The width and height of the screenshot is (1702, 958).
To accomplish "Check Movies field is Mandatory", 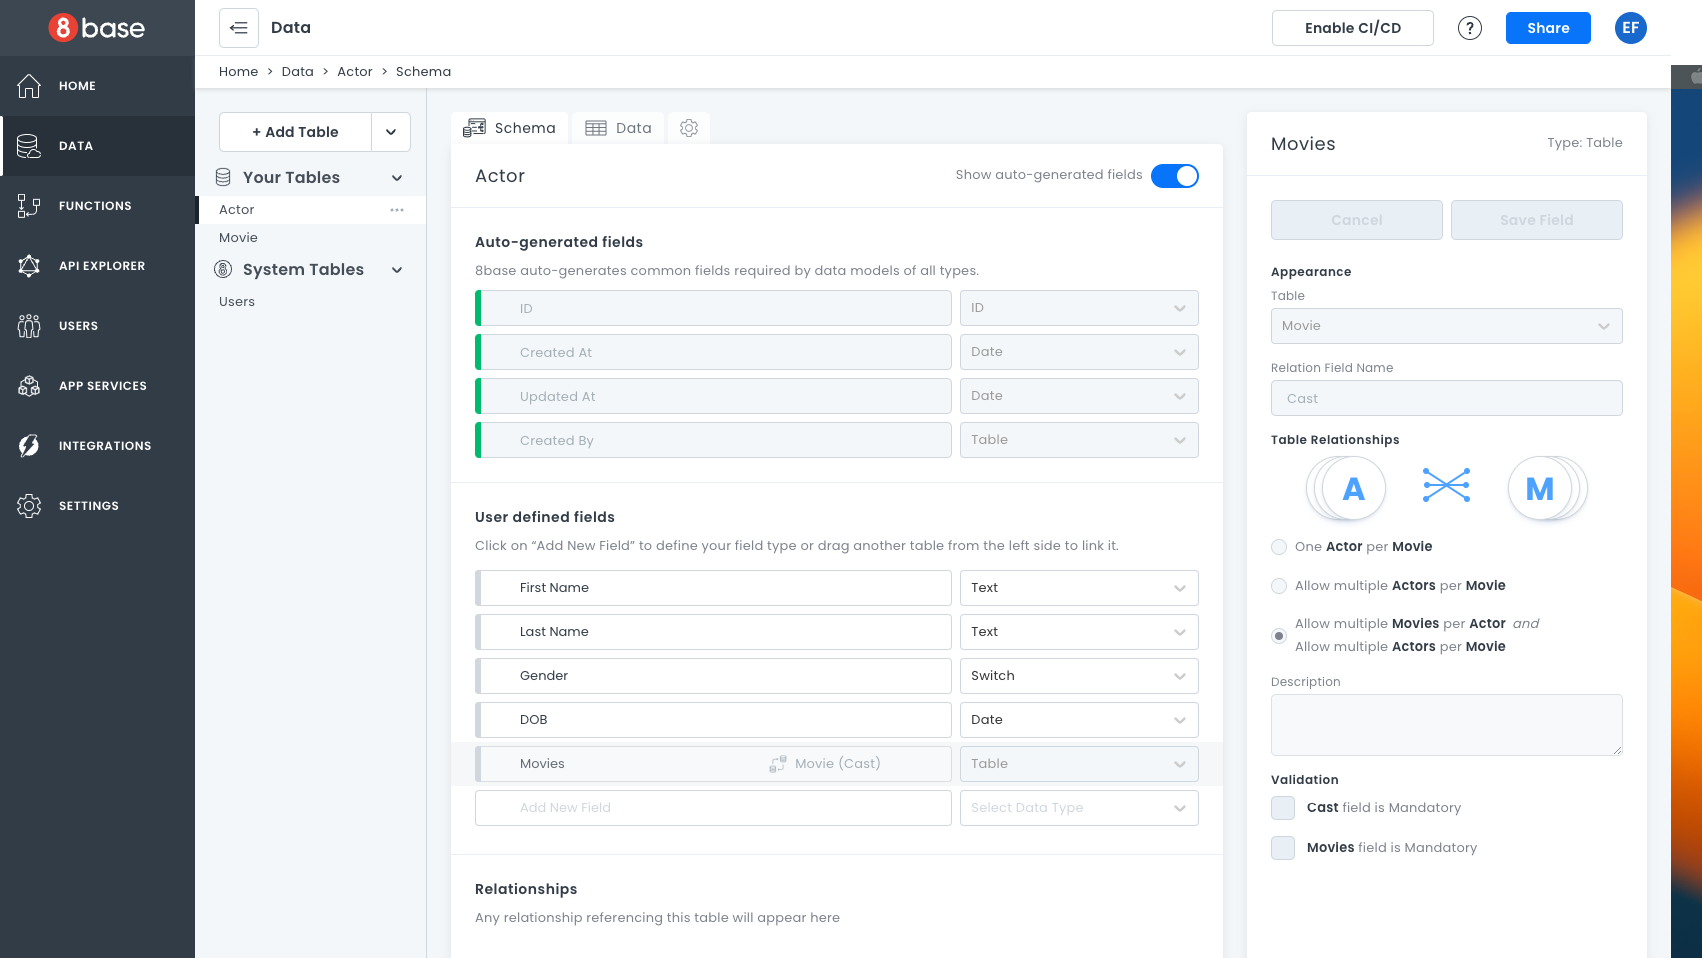I will pyautogui.click(x=1283, y=848).
